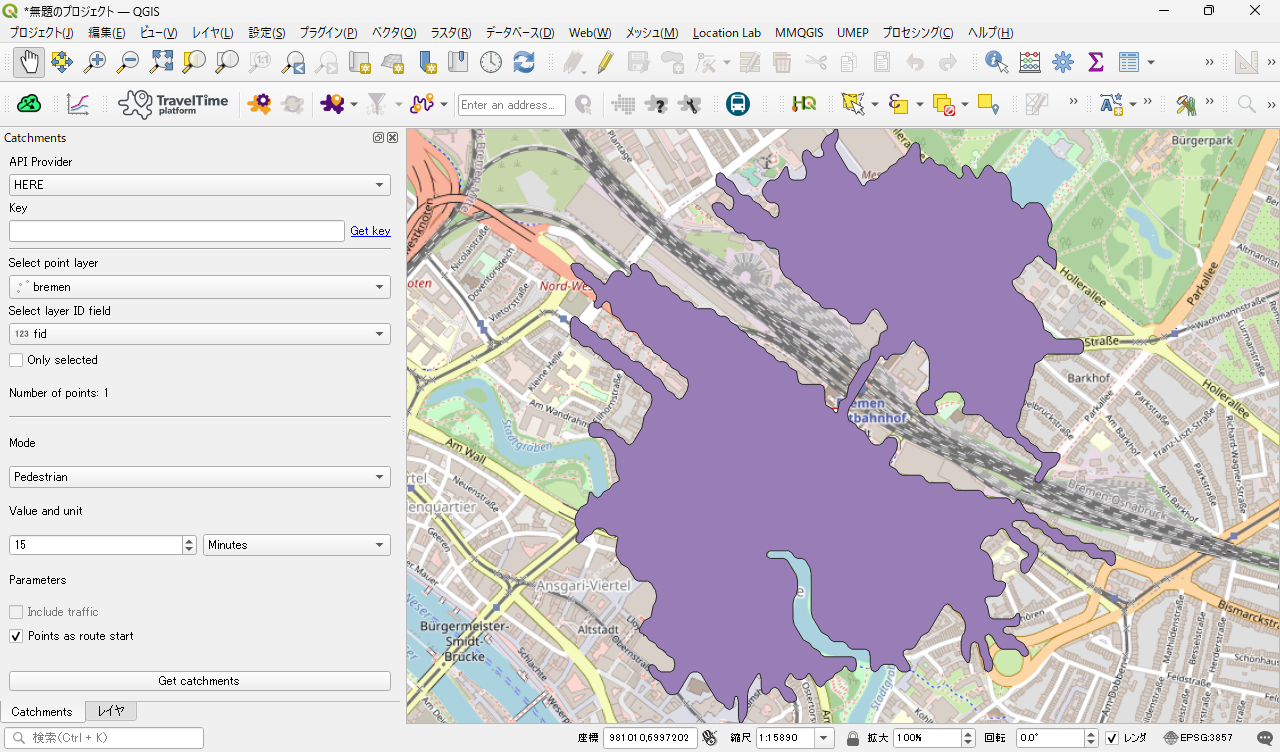Viewport: 1280px width, 752px height.
Task: Open statistical summary sigma icon
Action: pyautogui.click(x=1096, y=62)
